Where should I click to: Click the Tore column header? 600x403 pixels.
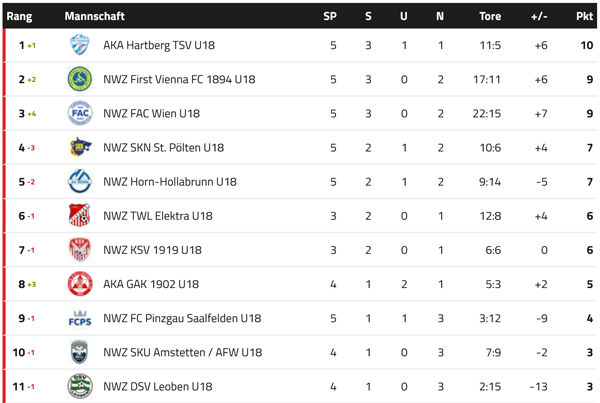click(x=490, y=16)
